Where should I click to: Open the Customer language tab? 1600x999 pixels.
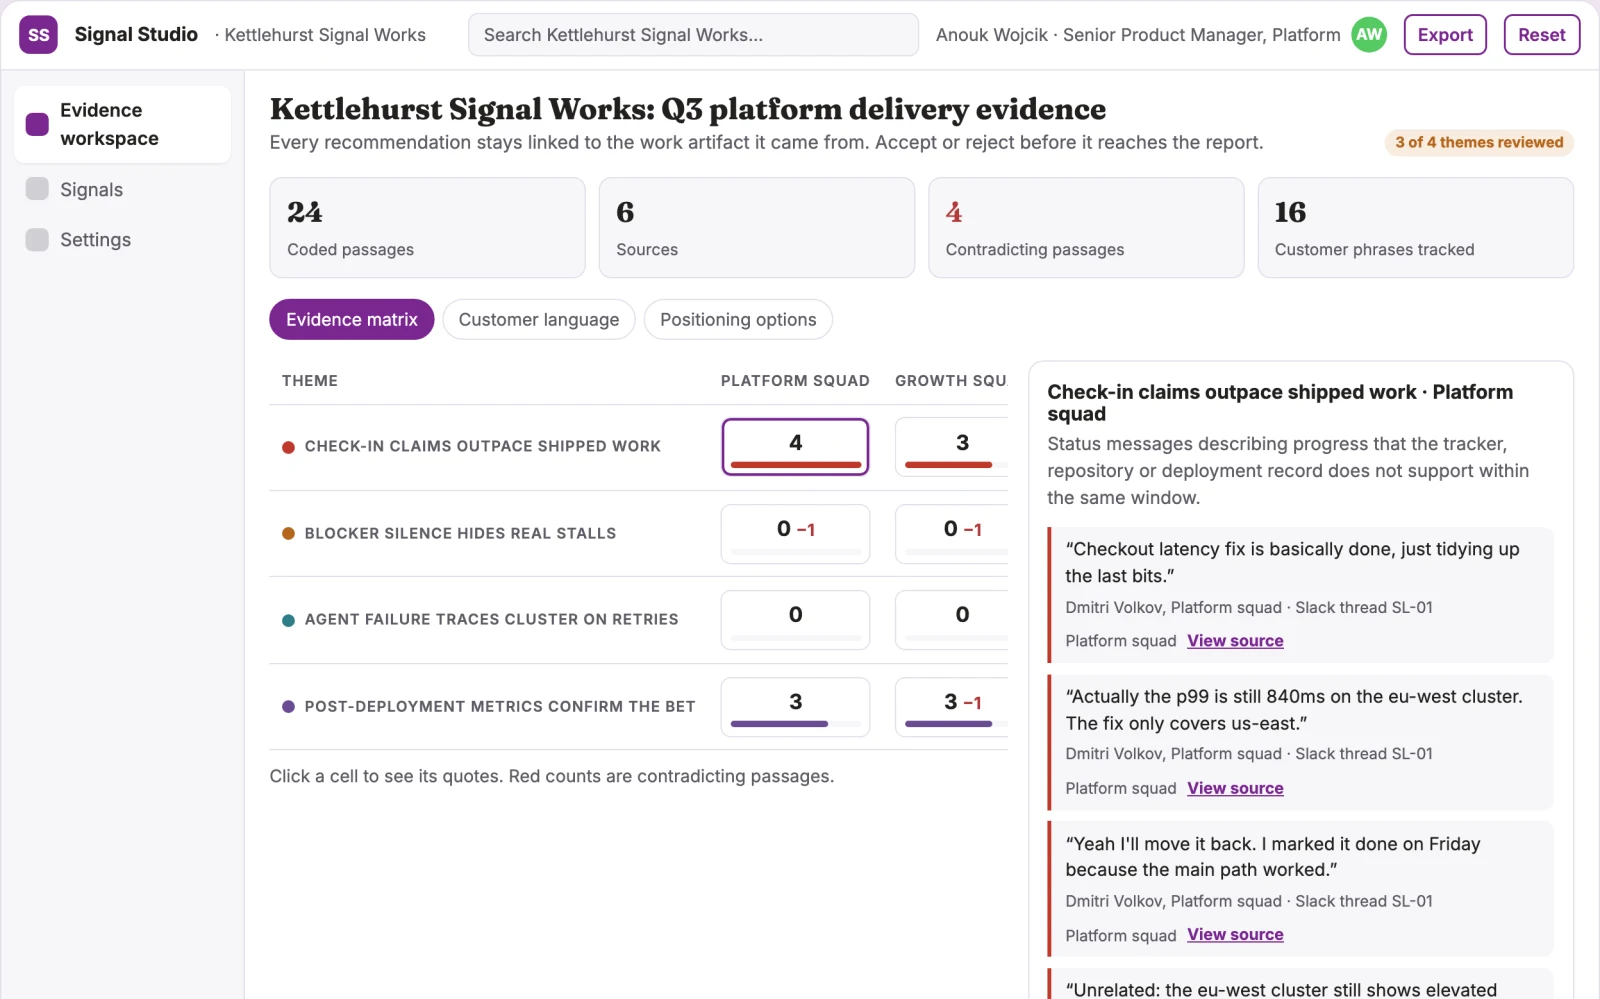[x=539, y=320]
